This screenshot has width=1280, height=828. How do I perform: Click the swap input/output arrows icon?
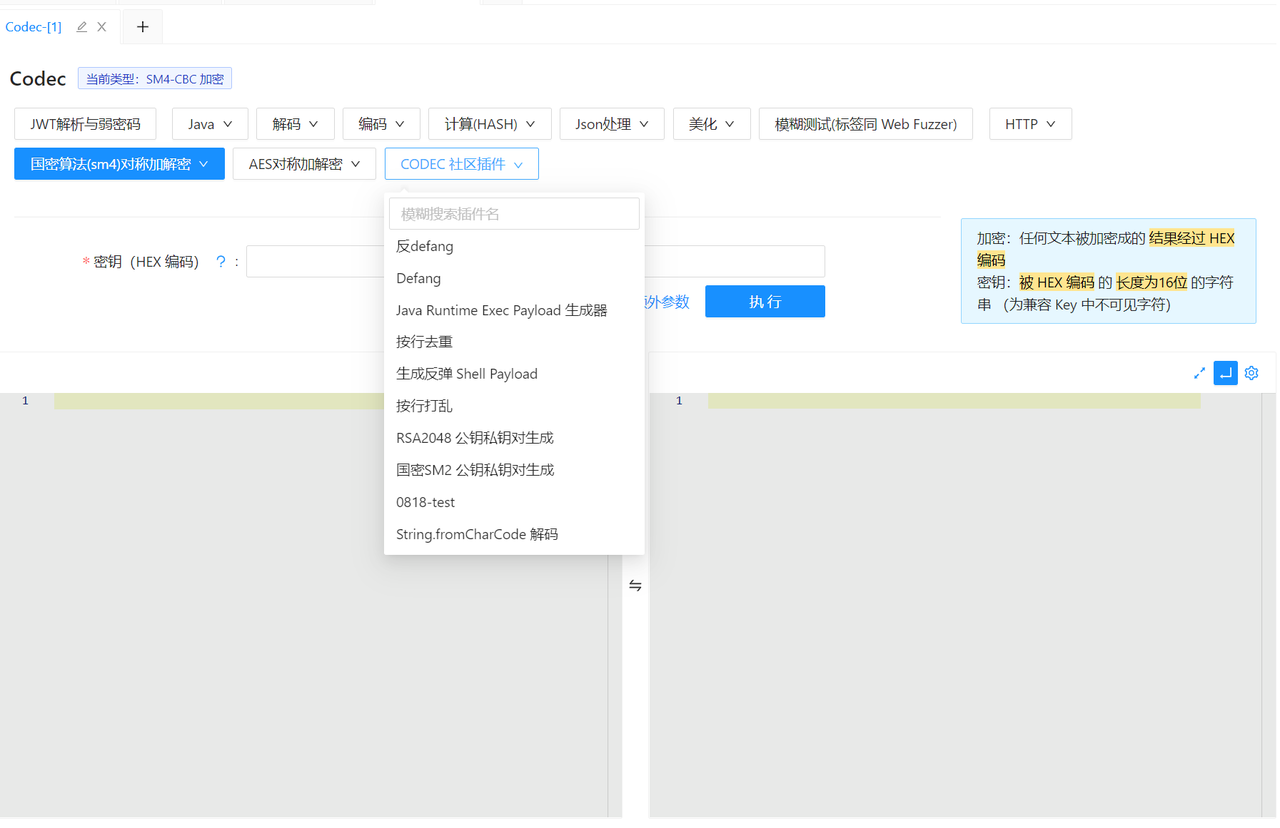(x=635, y=586)
